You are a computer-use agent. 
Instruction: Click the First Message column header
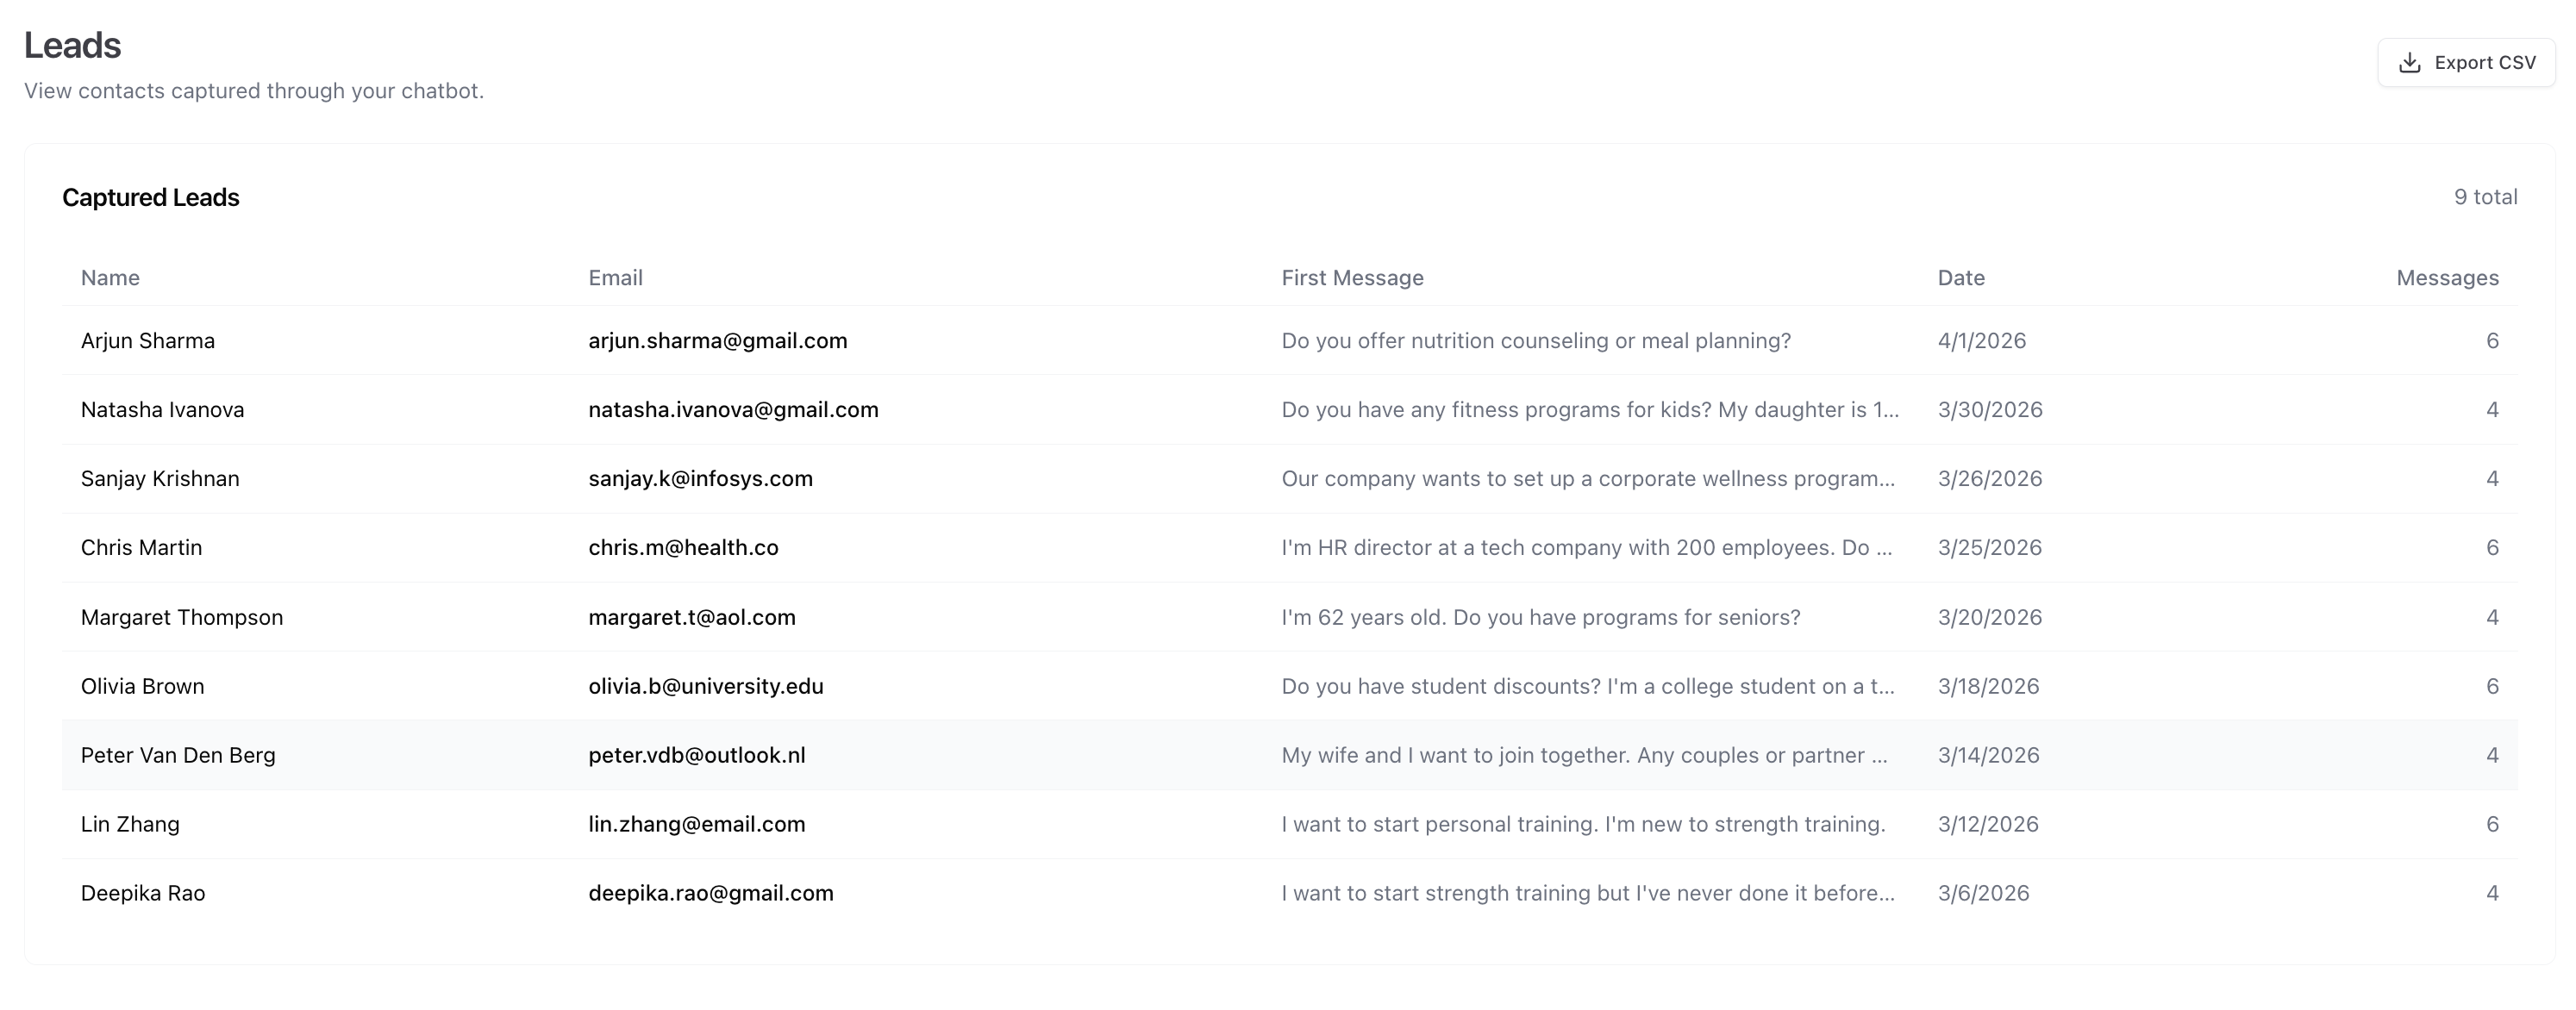pyautogui.click(x=1352, y=278)
